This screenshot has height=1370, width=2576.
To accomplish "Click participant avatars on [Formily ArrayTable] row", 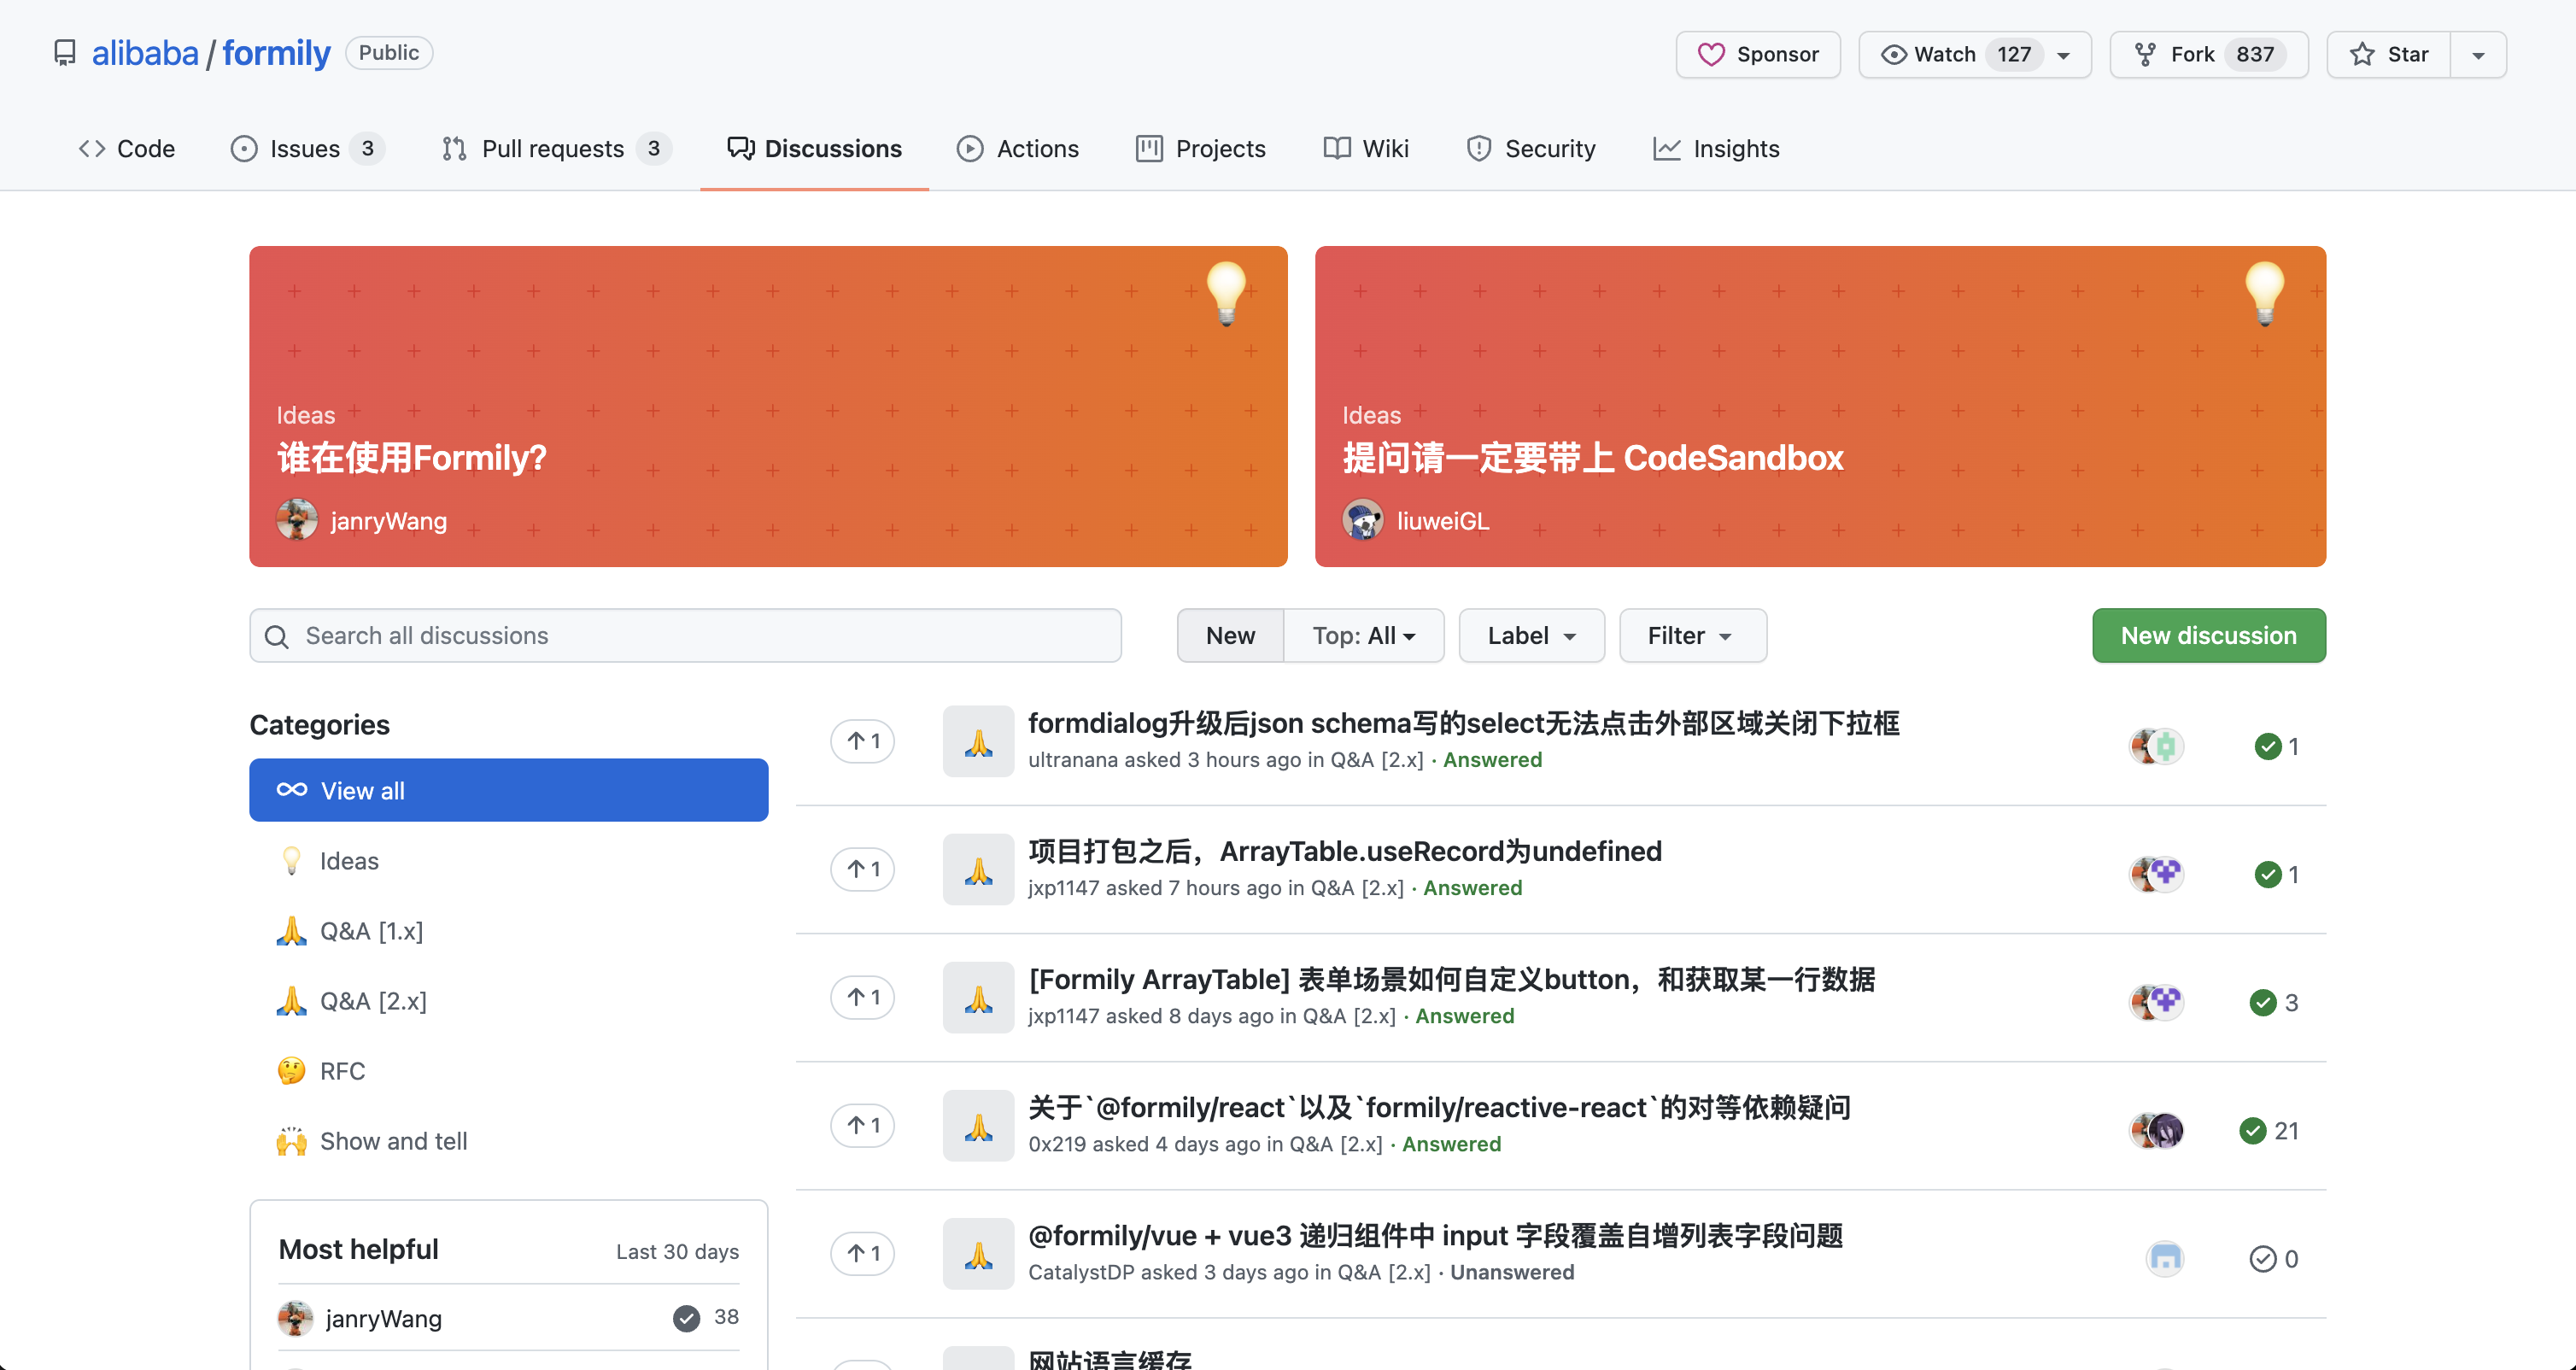I will (x=2157, y=1002).
